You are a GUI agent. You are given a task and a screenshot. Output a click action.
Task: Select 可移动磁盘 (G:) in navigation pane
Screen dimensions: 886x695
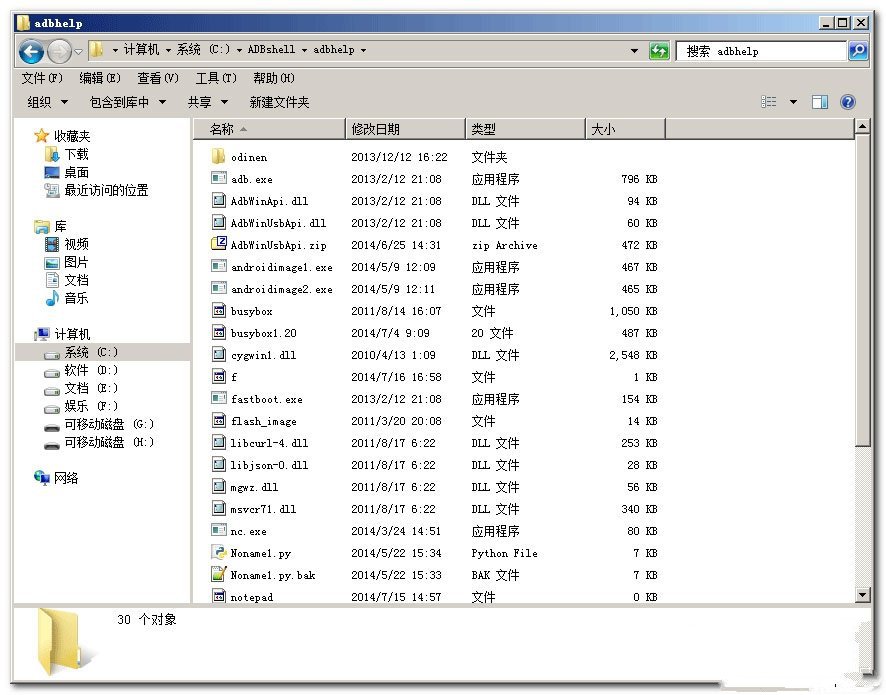[109, 424]
